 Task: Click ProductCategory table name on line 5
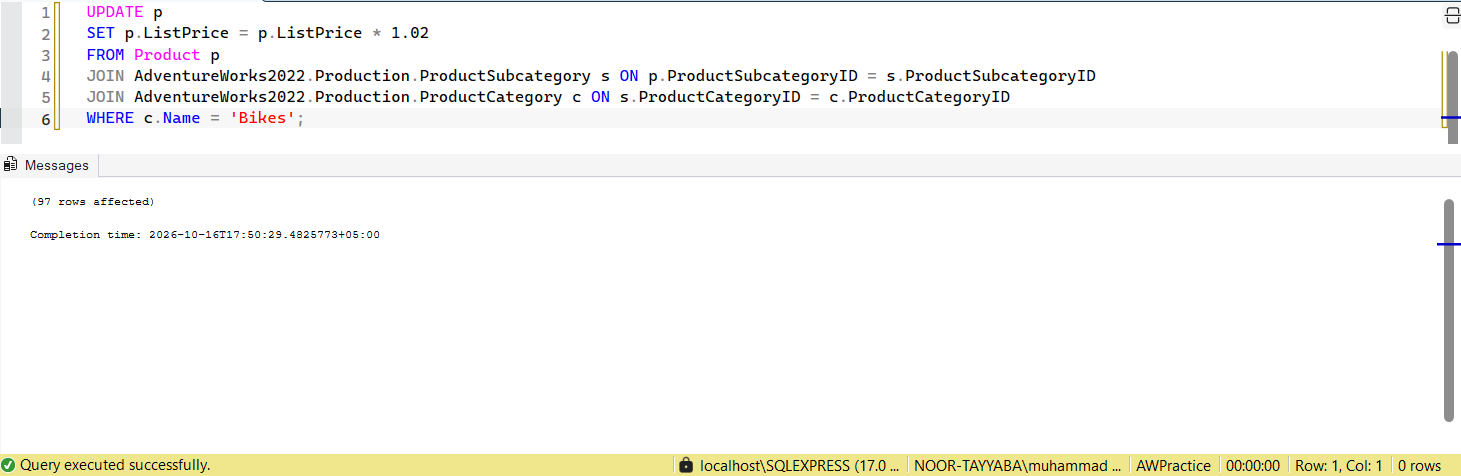[491, 97]
